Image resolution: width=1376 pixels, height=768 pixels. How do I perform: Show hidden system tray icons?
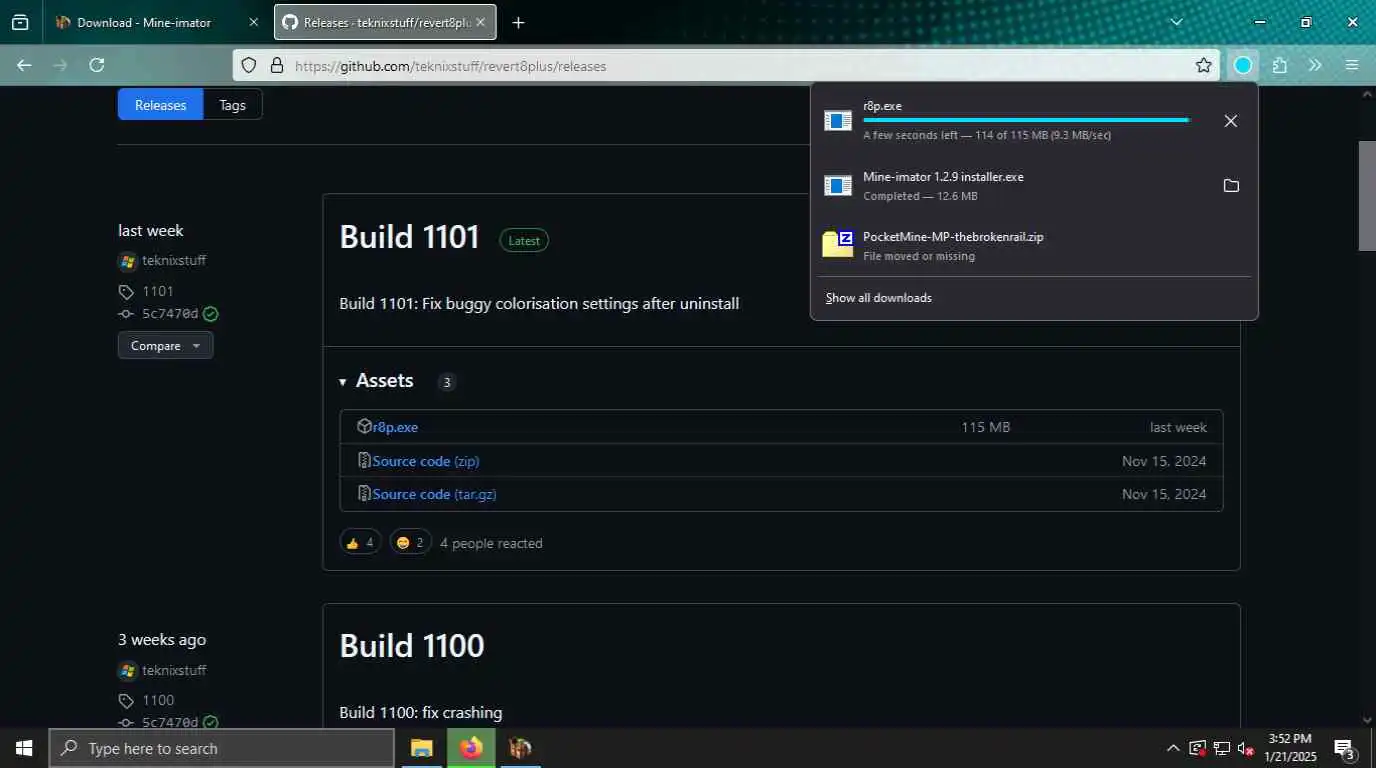(1173, 748)
